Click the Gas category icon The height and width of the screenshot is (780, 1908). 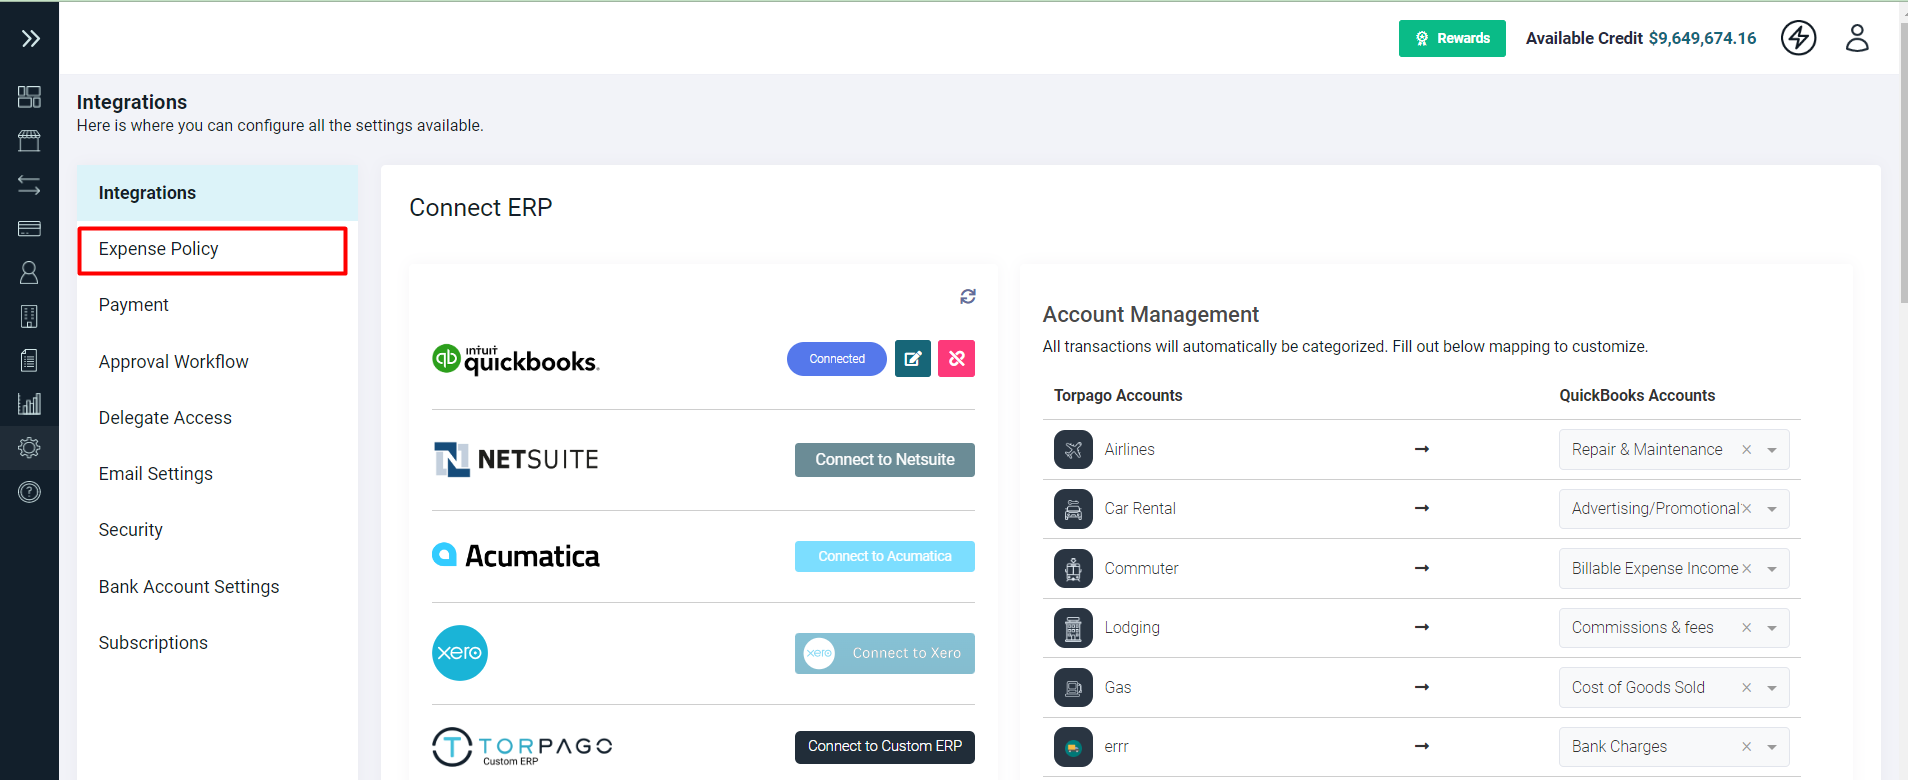tap(1073, 688)
